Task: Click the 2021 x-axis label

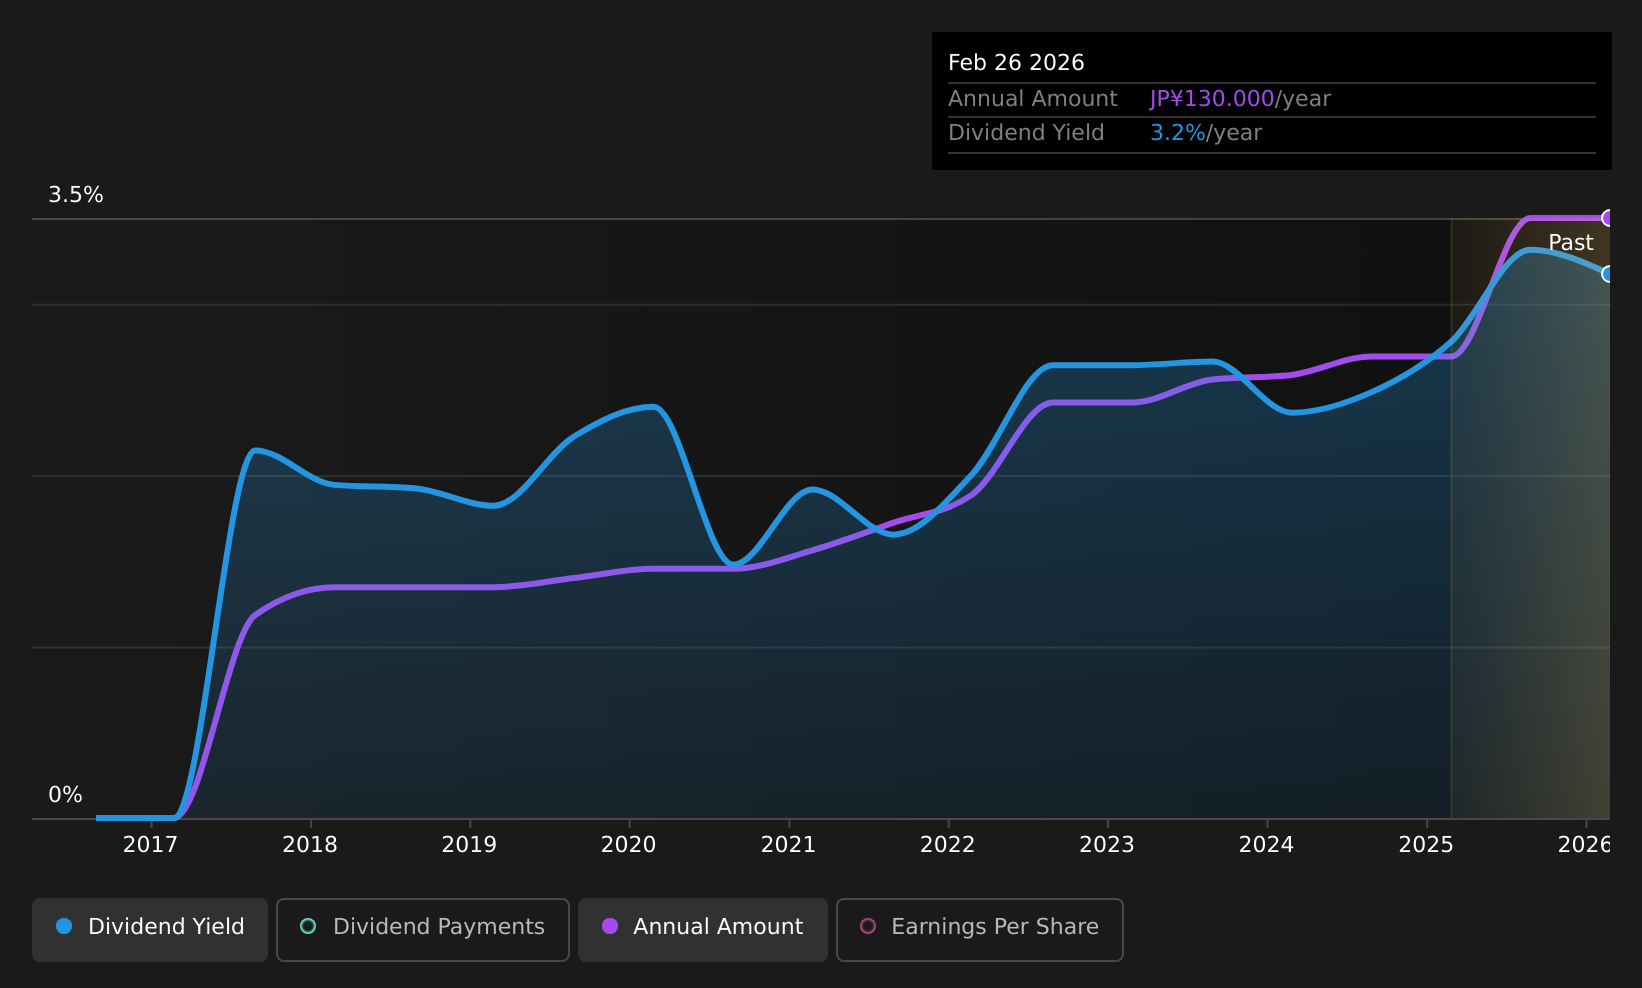Action: pyautogui.click(x=788, y=845)
